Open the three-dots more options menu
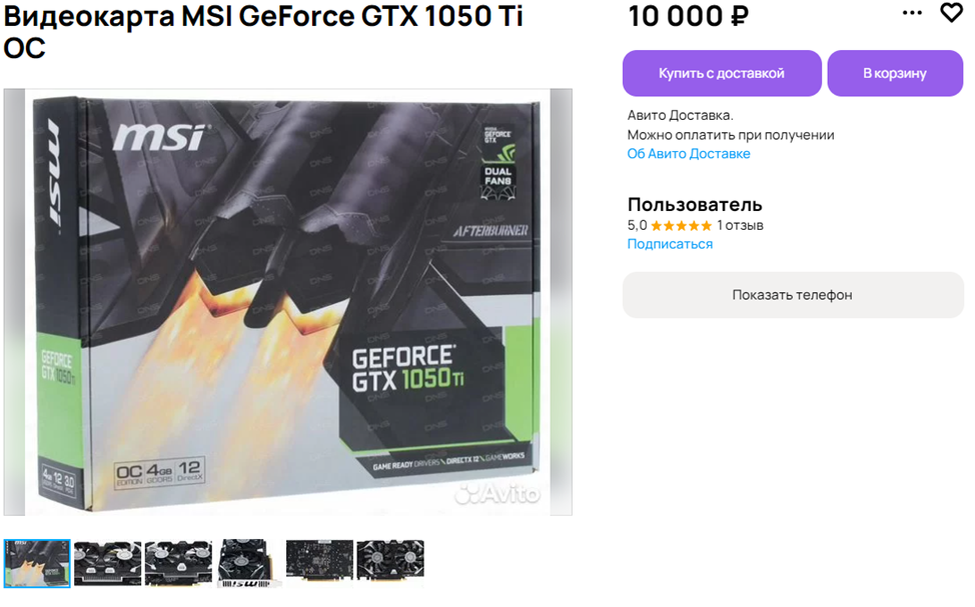The height and width of the screenshot is (607, 975). click(912, 12)
